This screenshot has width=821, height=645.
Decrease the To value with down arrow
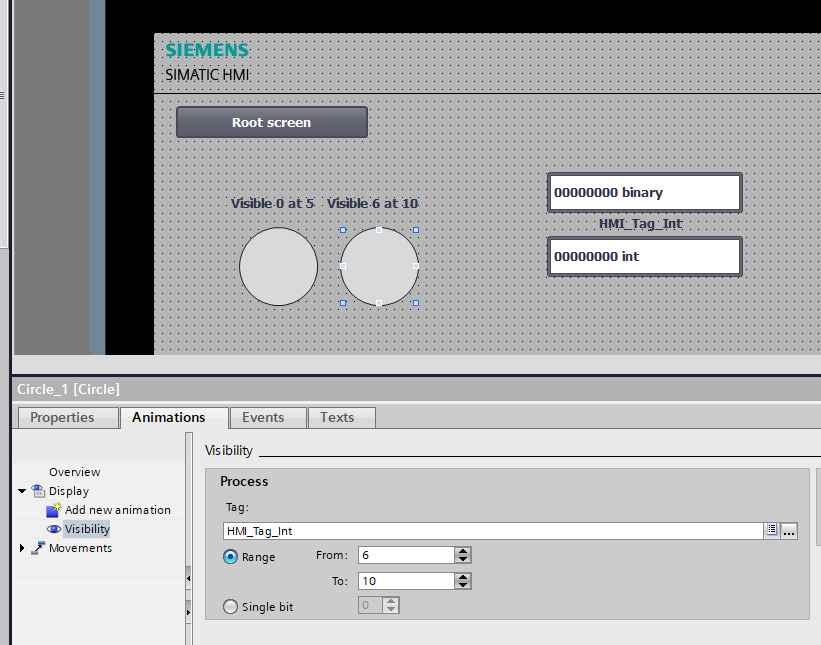[462, 585]
